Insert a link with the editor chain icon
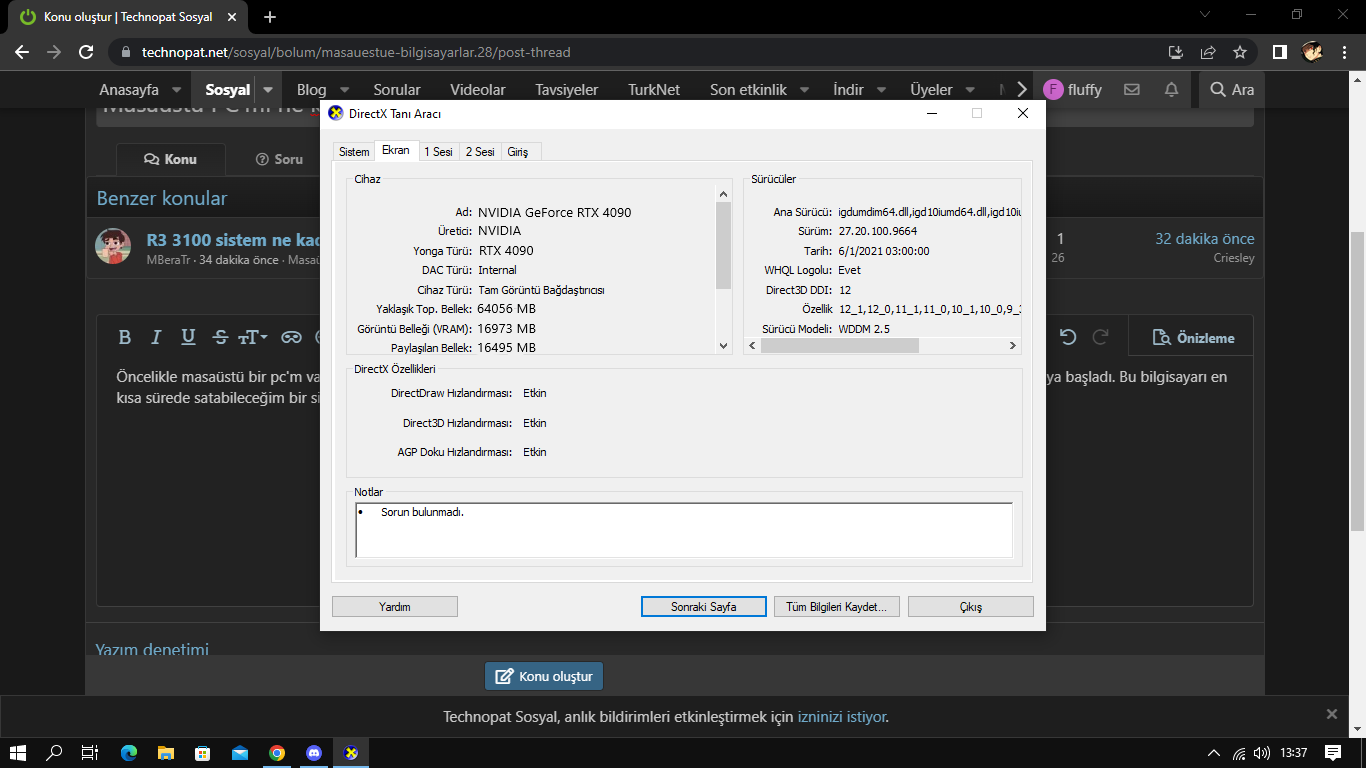Screen dimensions: 1366x768 coord(291,337)
